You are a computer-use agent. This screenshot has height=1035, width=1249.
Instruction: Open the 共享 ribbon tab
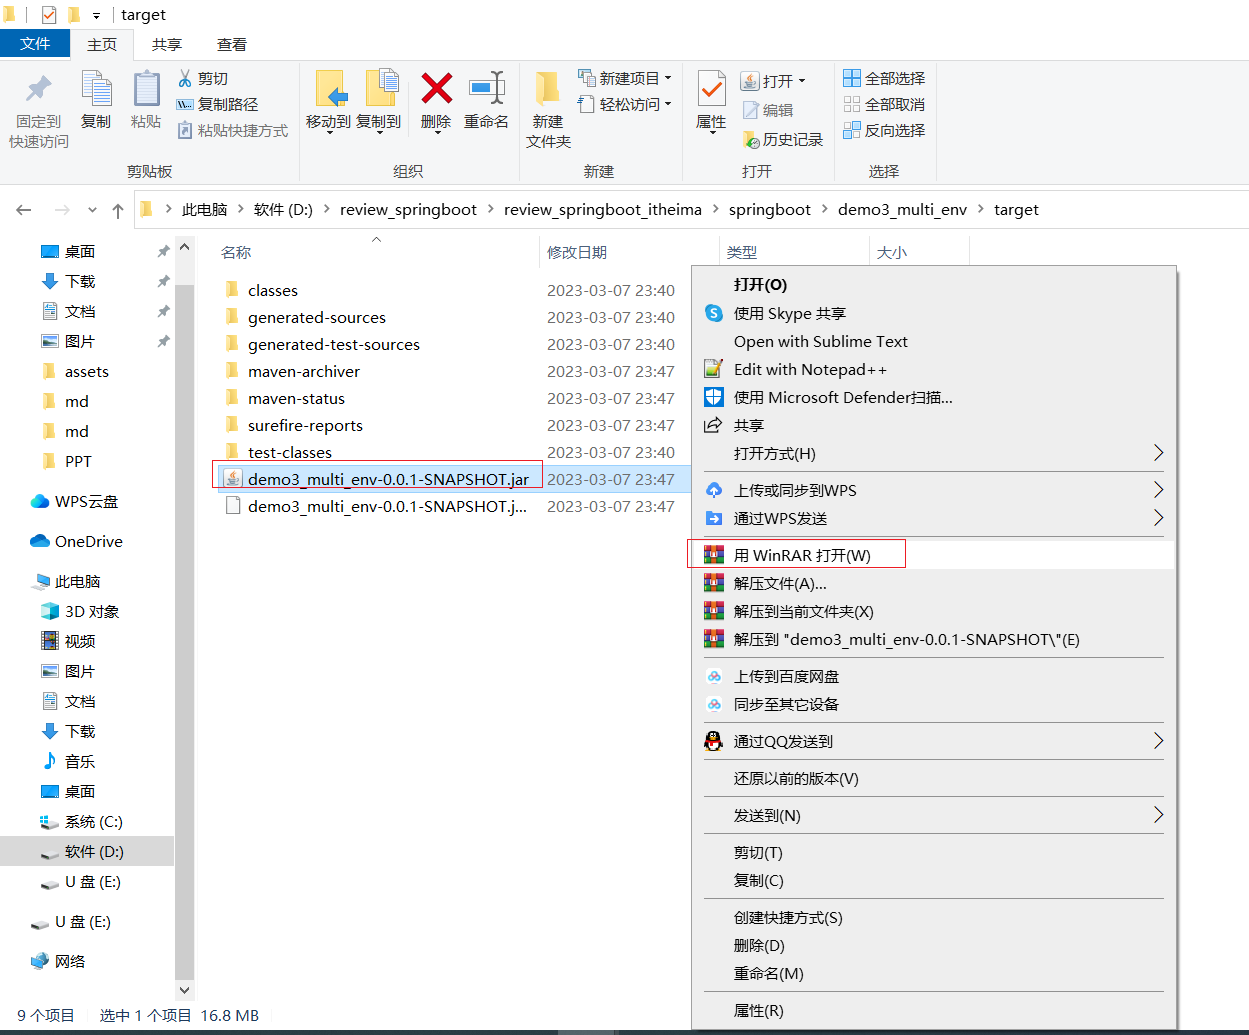167,44
